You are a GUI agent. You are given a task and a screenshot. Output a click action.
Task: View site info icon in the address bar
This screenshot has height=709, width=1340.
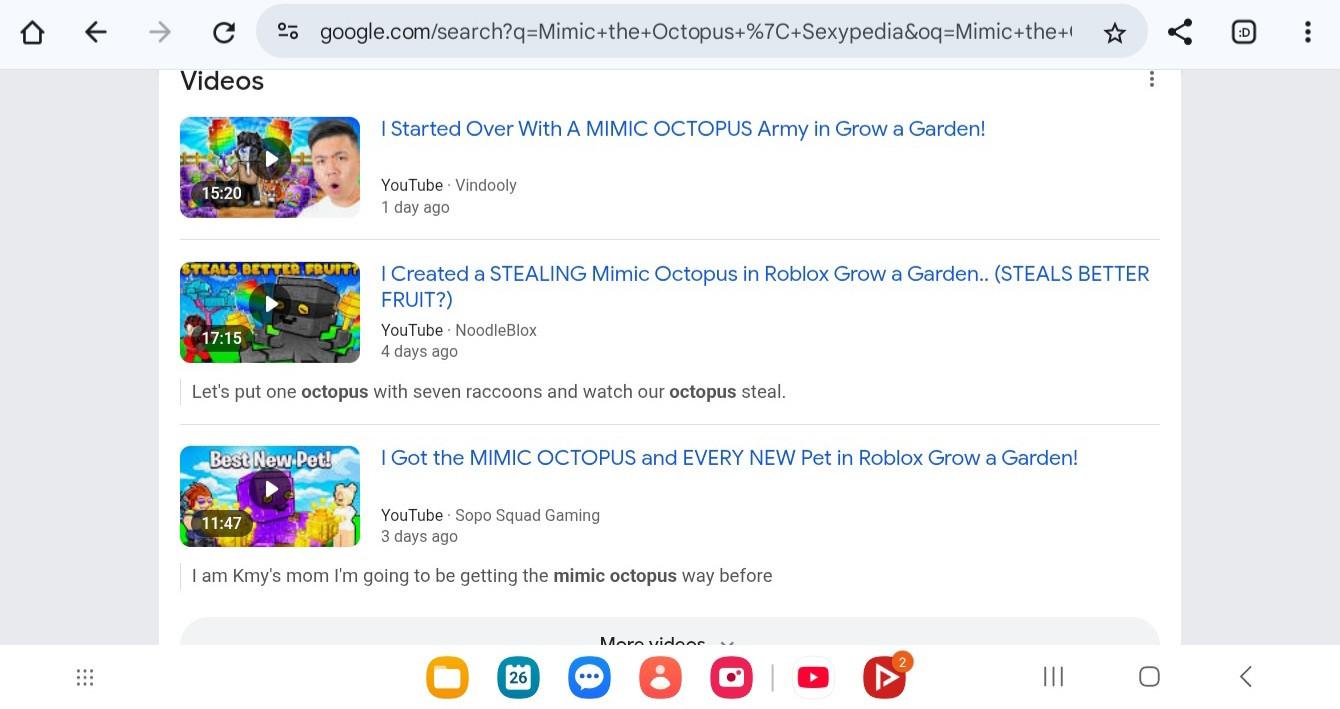288,32
